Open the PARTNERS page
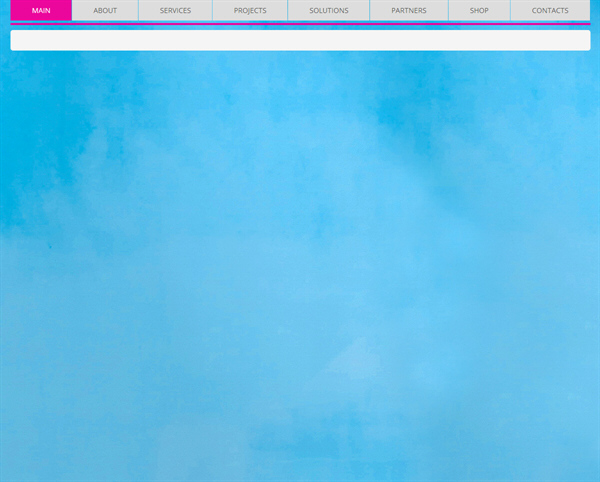 409,10
